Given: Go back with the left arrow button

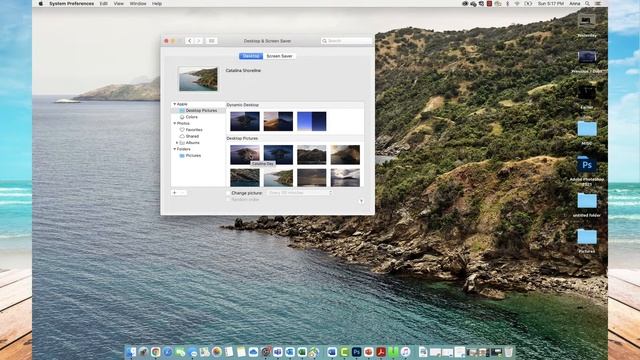Looking at the screenshot, I should pos(189,41).
